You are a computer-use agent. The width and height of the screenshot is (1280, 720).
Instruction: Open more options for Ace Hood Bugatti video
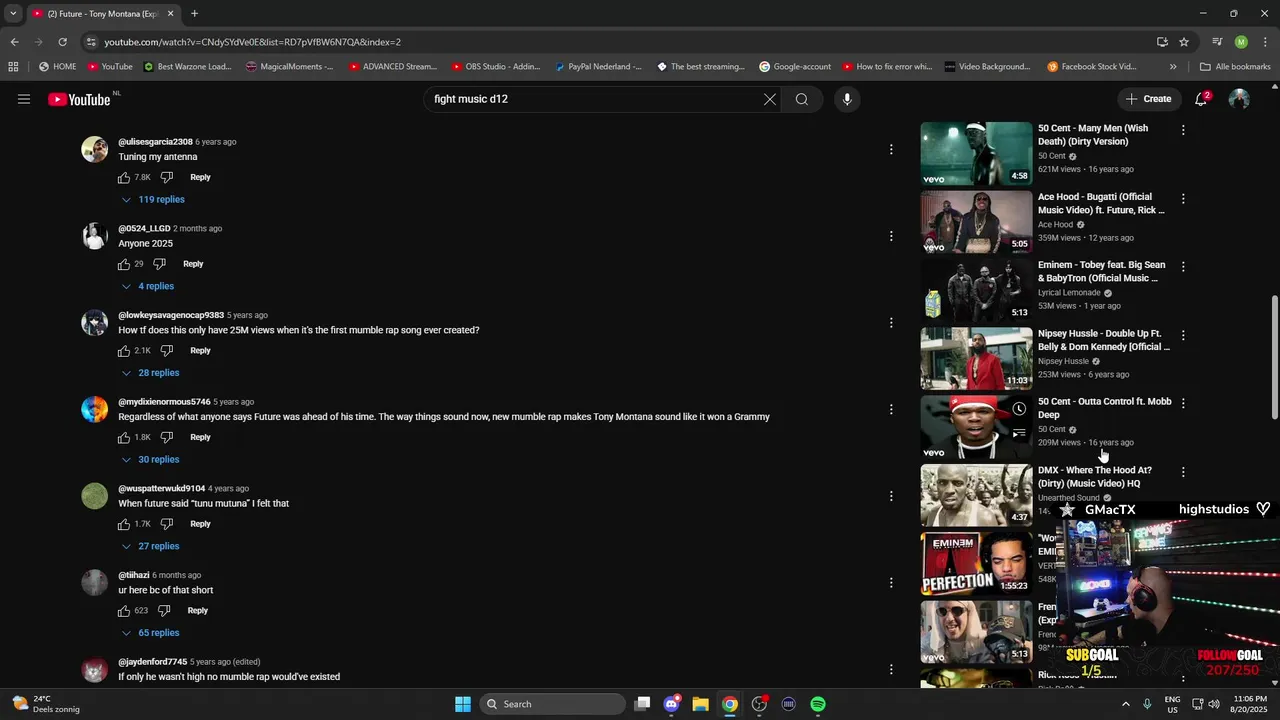1183,199
